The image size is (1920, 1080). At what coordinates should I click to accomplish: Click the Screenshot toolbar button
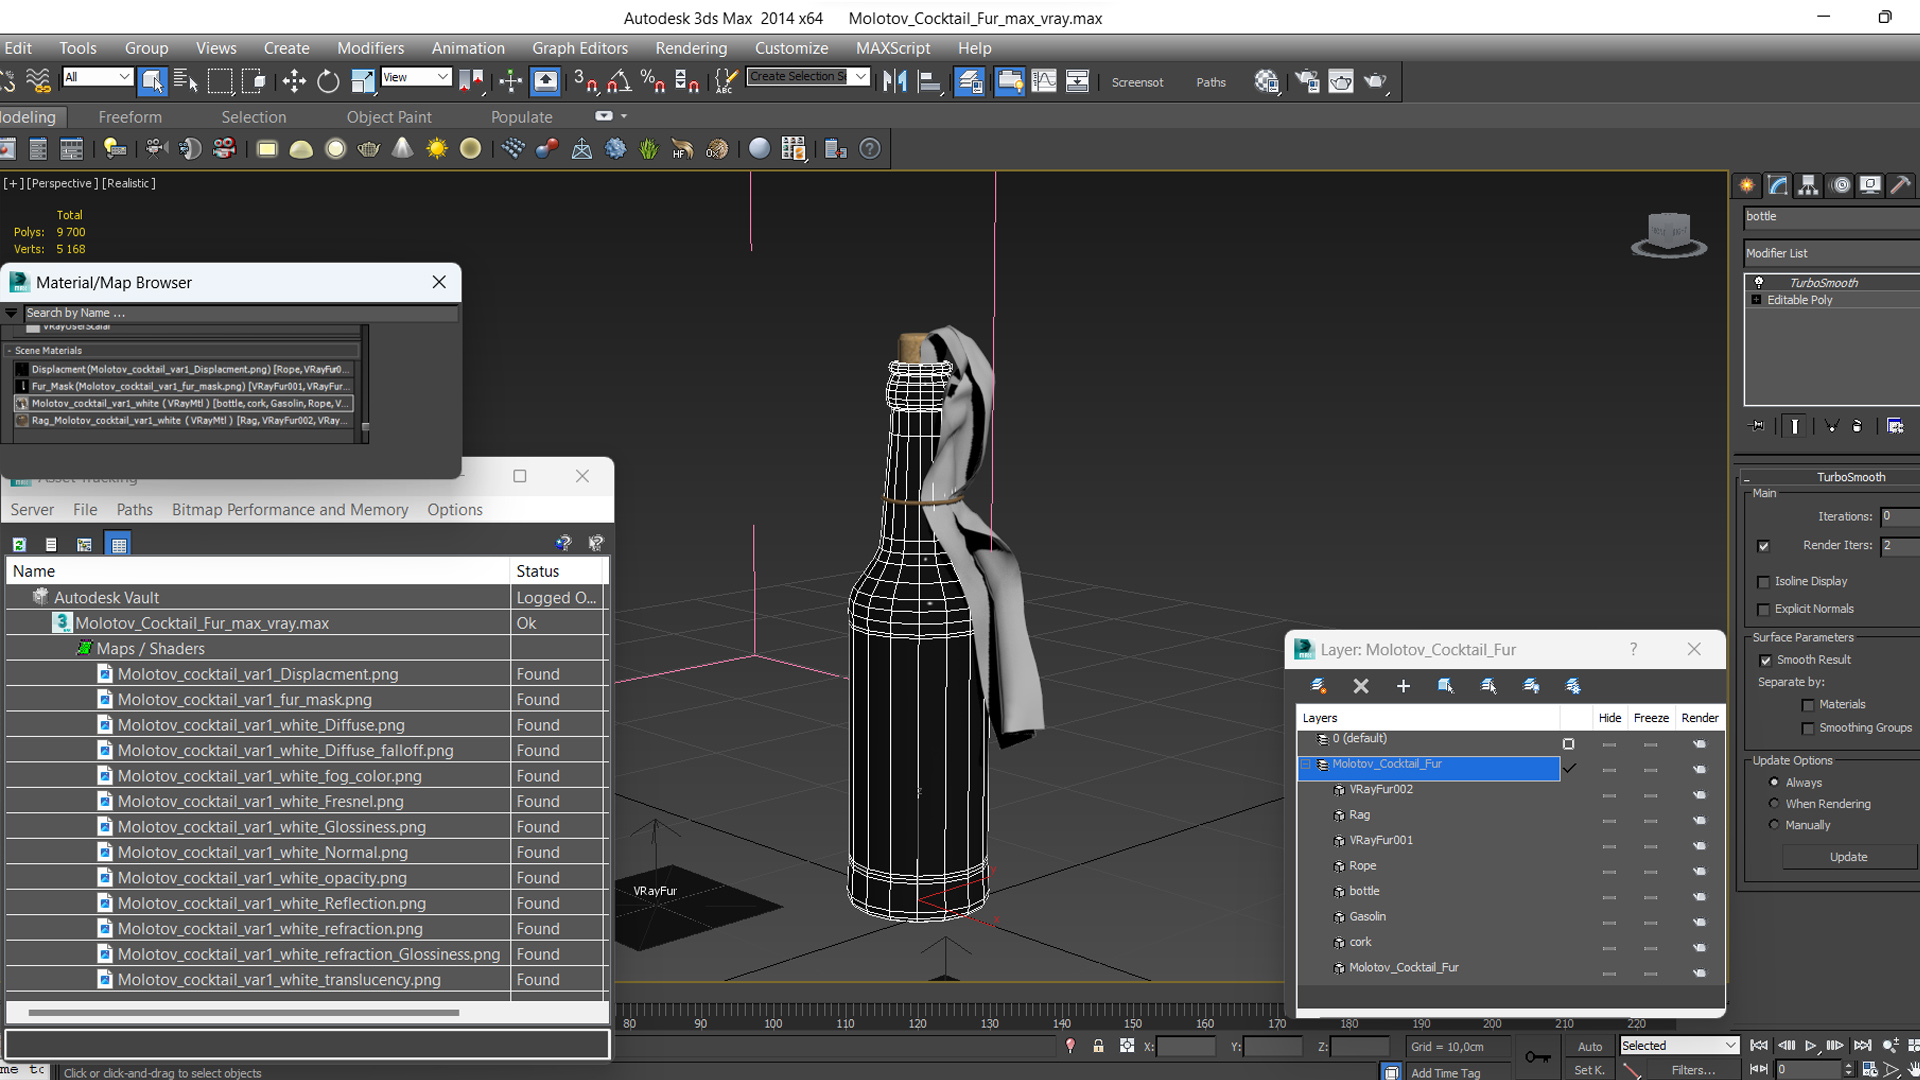tap(1137, 82)
